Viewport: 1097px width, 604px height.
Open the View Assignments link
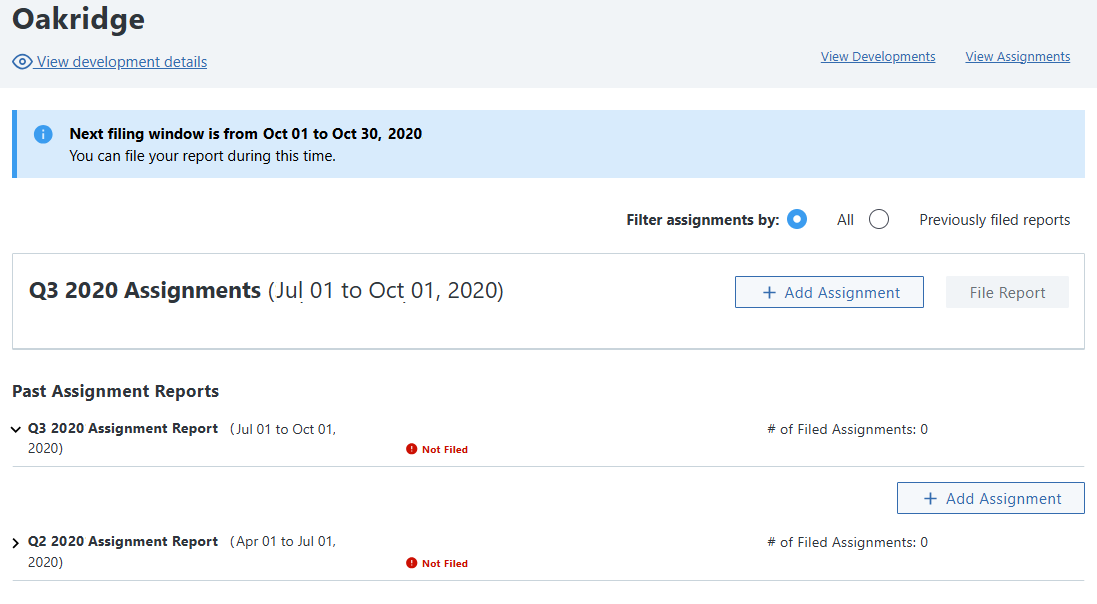(x=1017, y=57)
